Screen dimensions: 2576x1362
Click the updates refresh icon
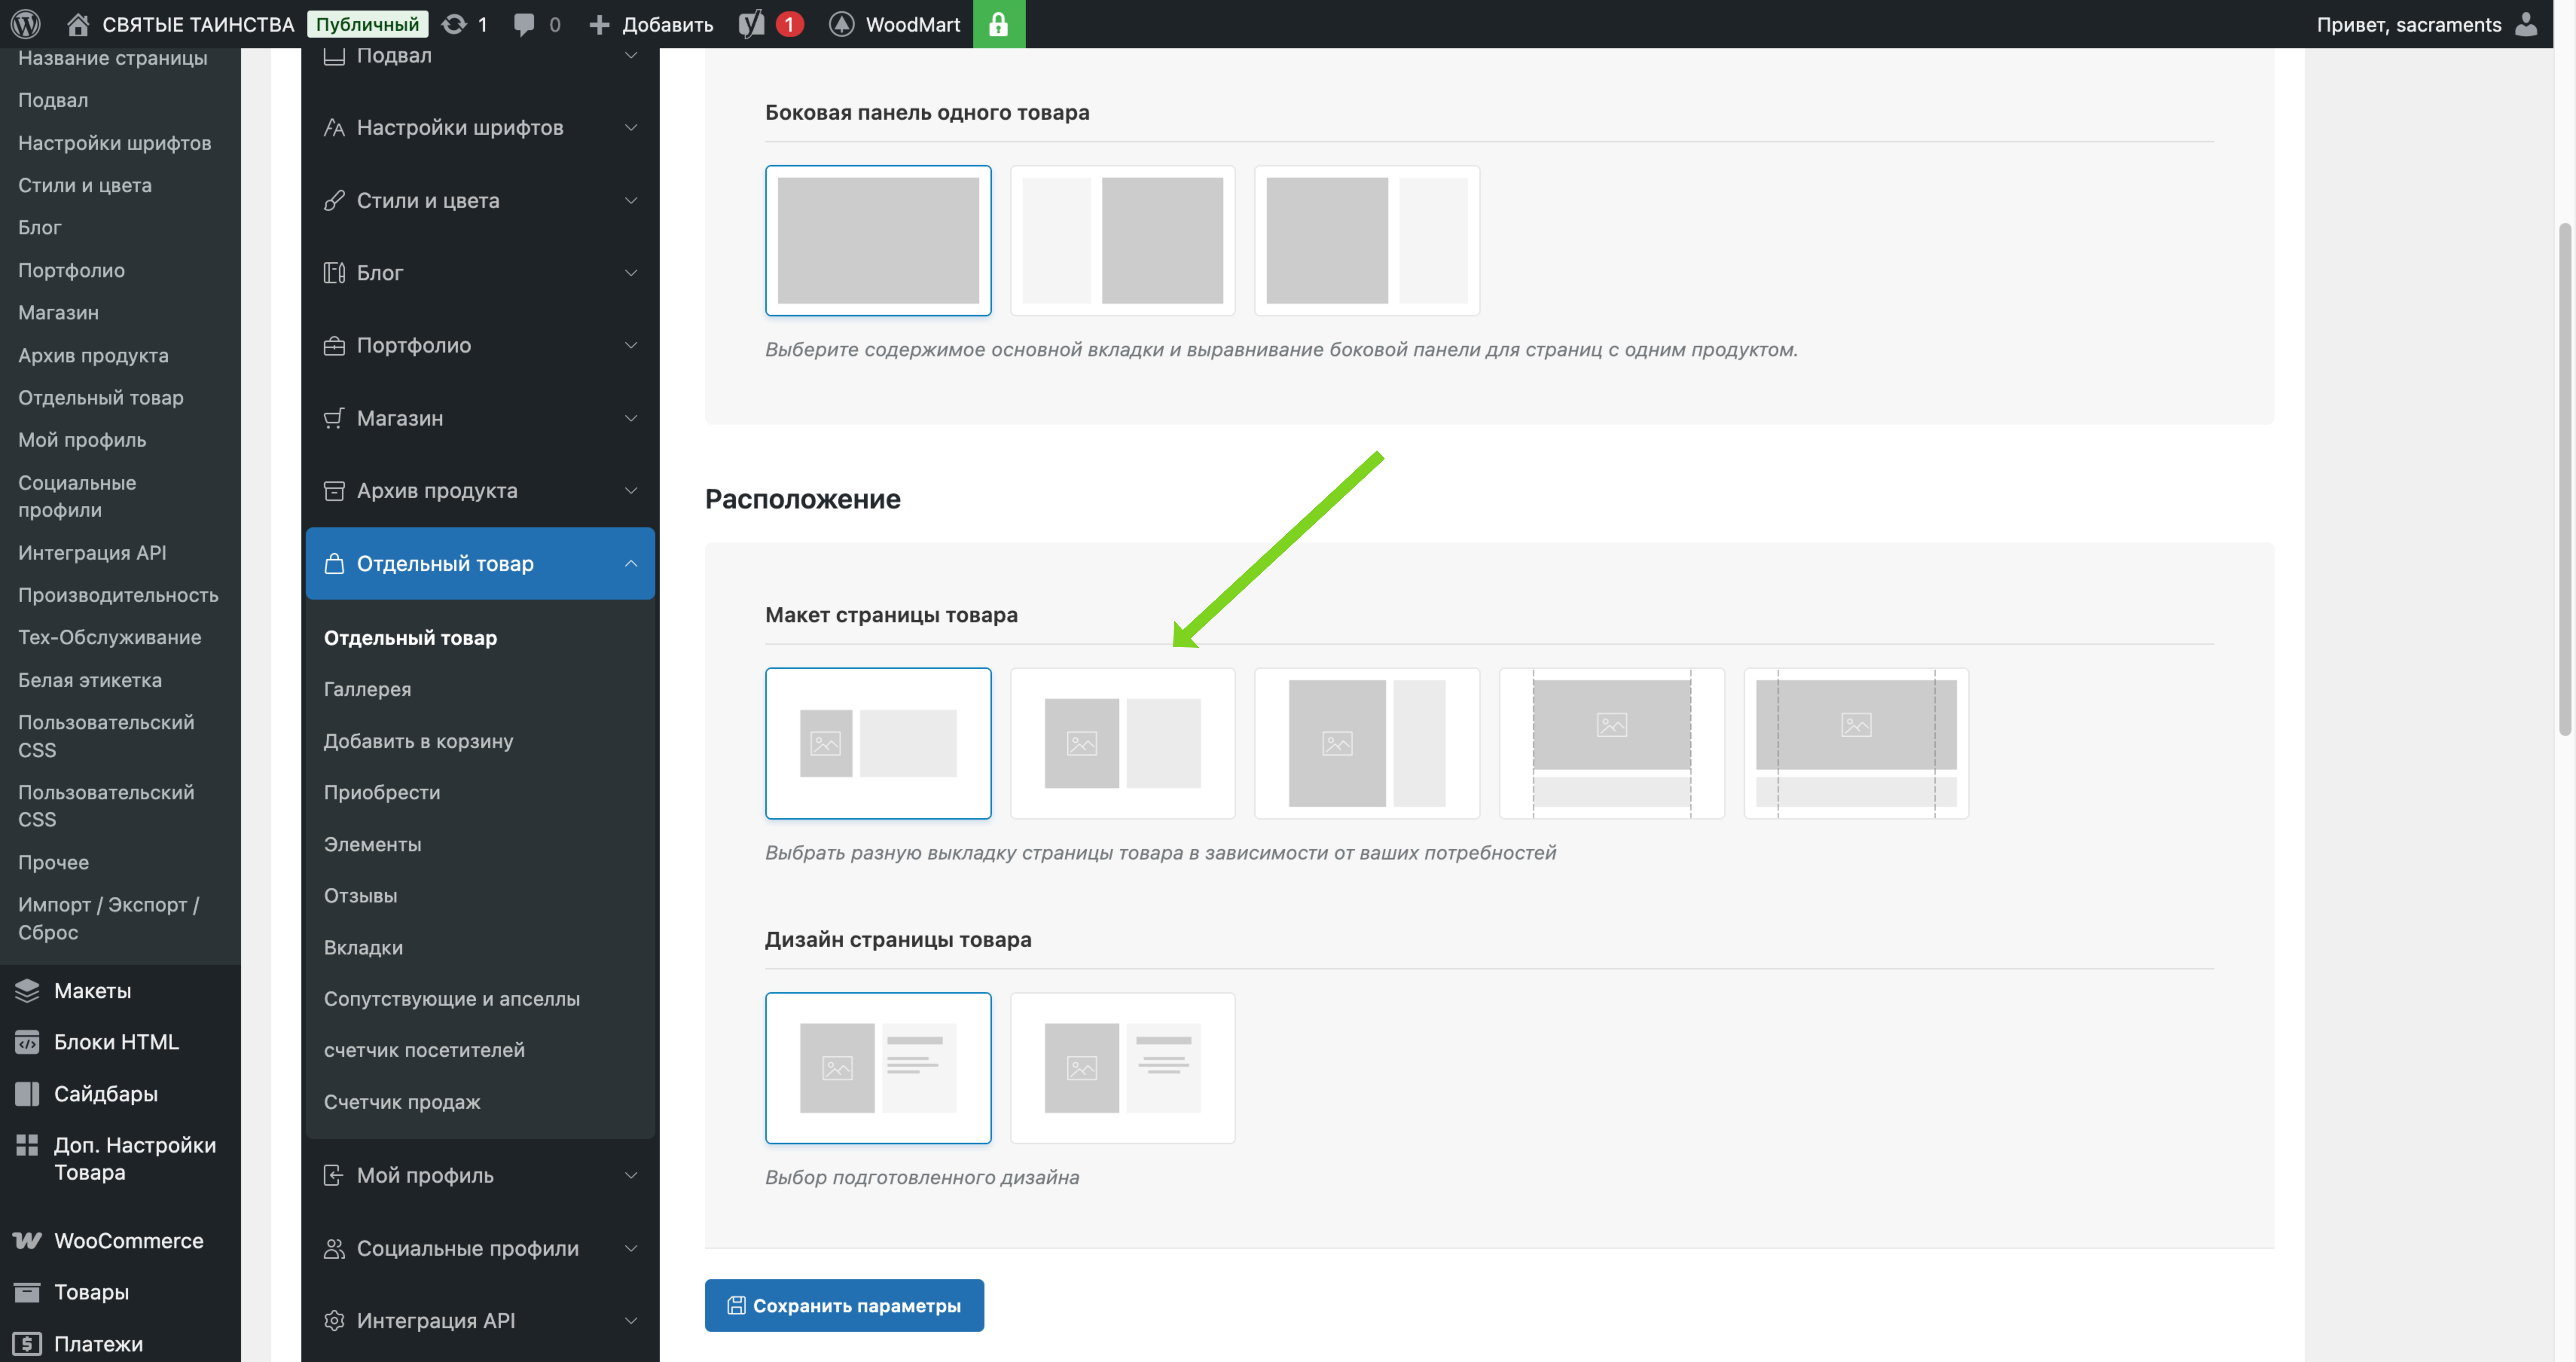pyautogui.click(x=454, y=24)
